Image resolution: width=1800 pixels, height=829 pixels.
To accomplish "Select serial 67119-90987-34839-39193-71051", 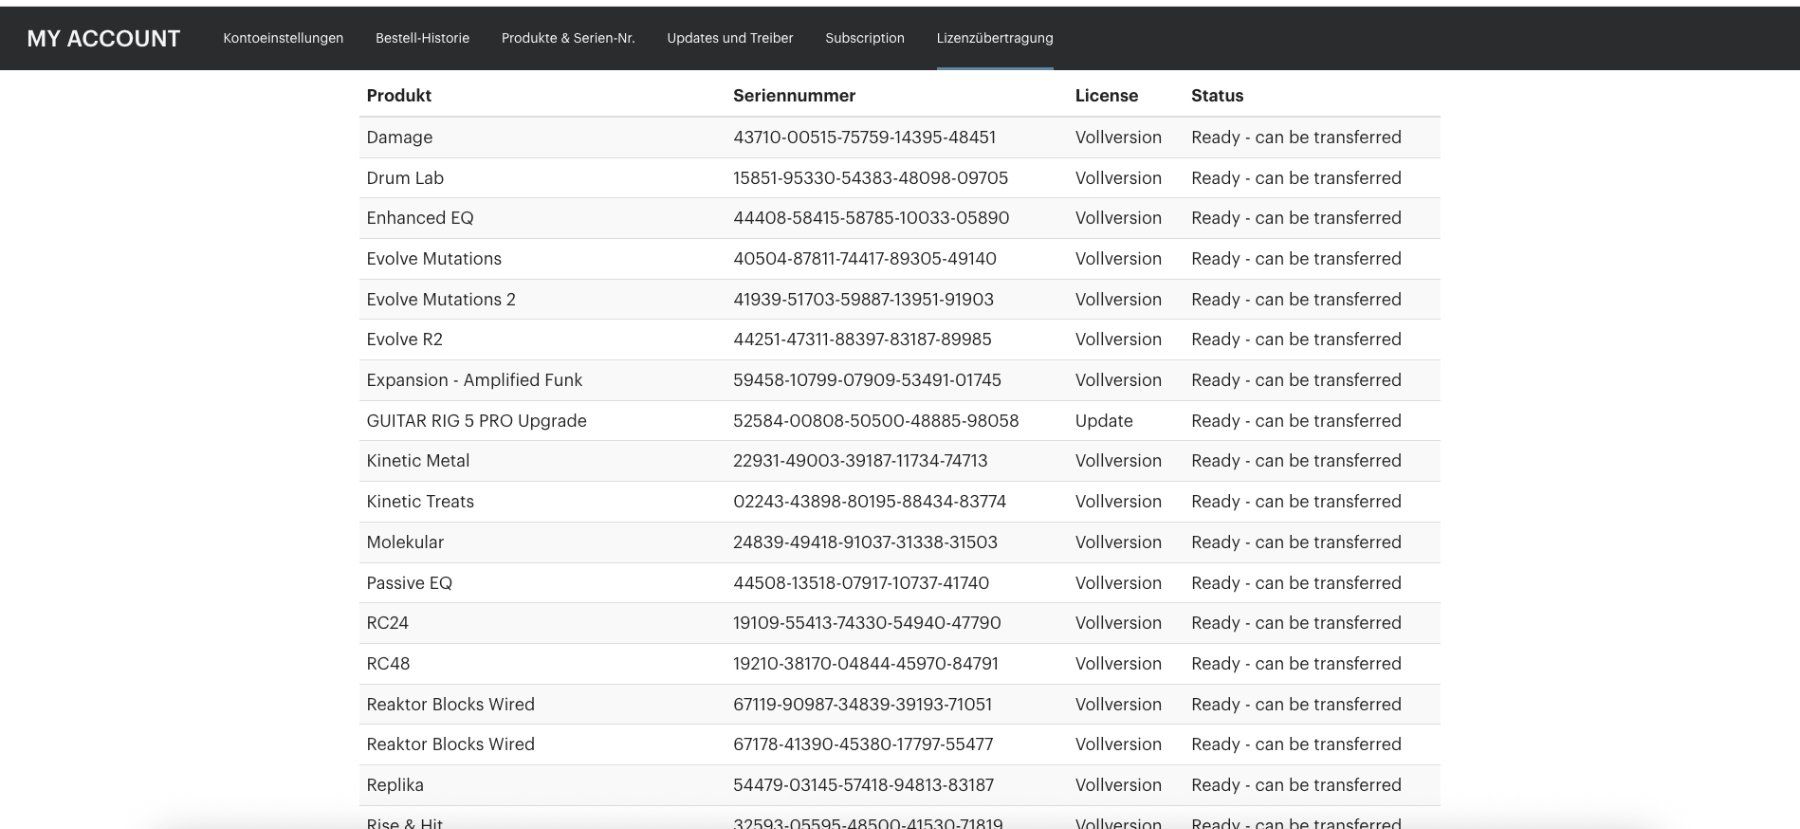I will [x=862, y=704].
